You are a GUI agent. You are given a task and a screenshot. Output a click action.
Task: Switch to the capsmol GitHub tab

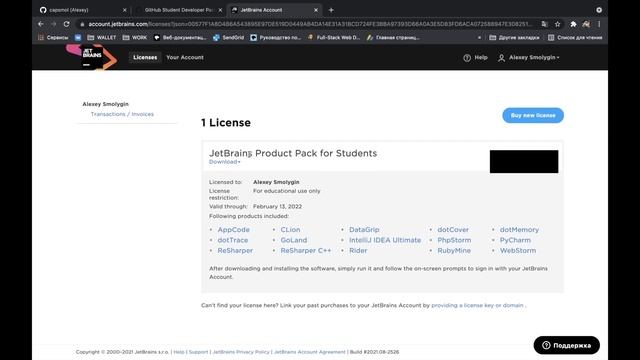pos(81,10)
